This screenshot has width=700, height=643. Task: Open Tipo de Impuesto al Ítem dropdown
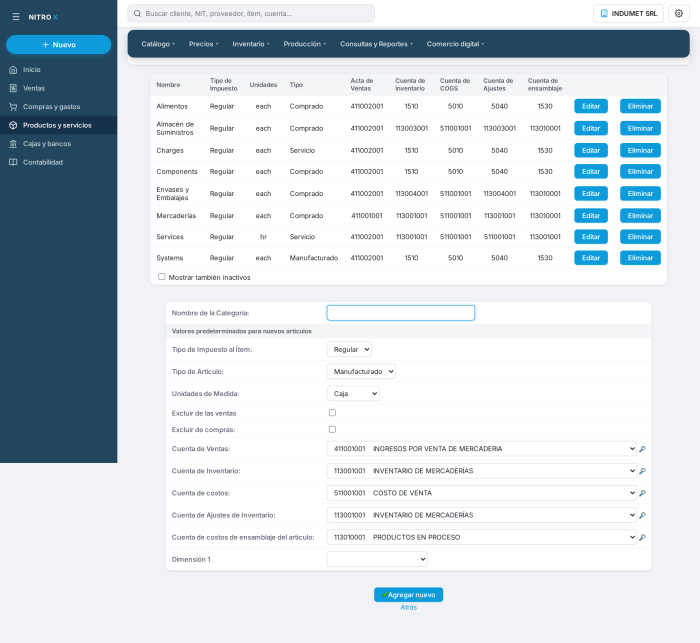(x=349, y=349)
